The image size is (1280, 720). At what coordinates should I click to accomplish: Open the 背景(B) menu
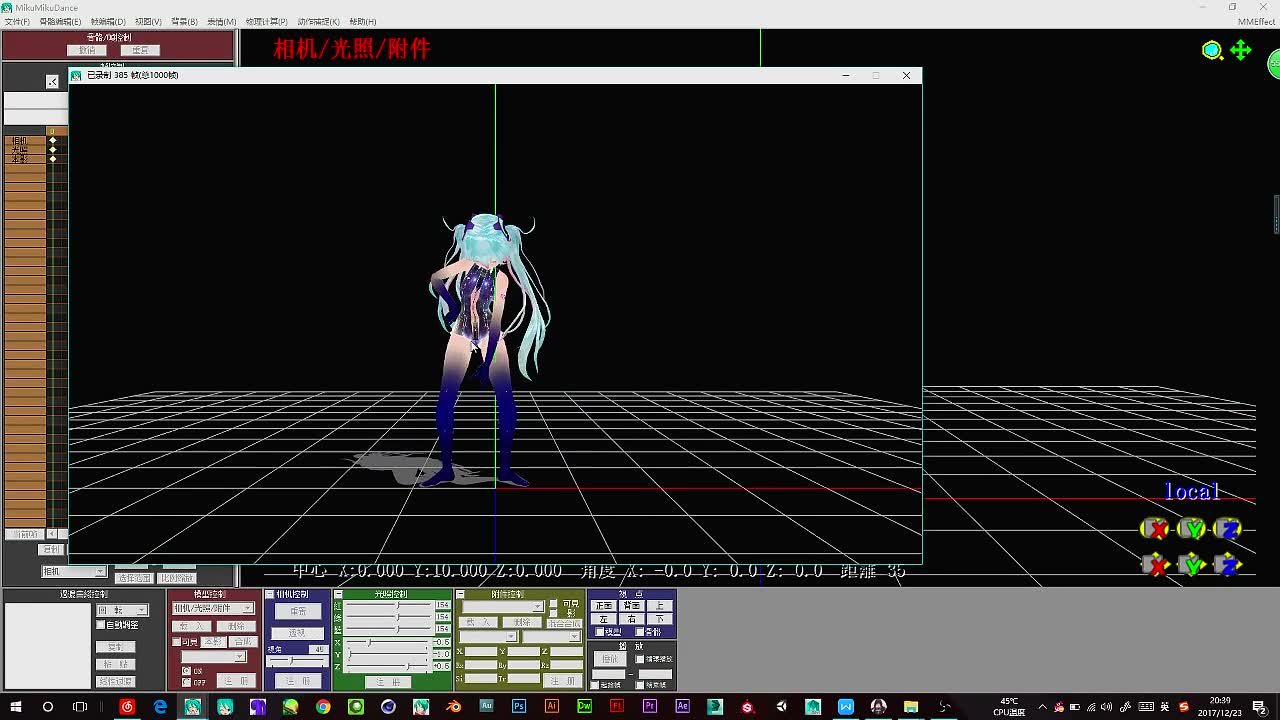click(184, 21)
